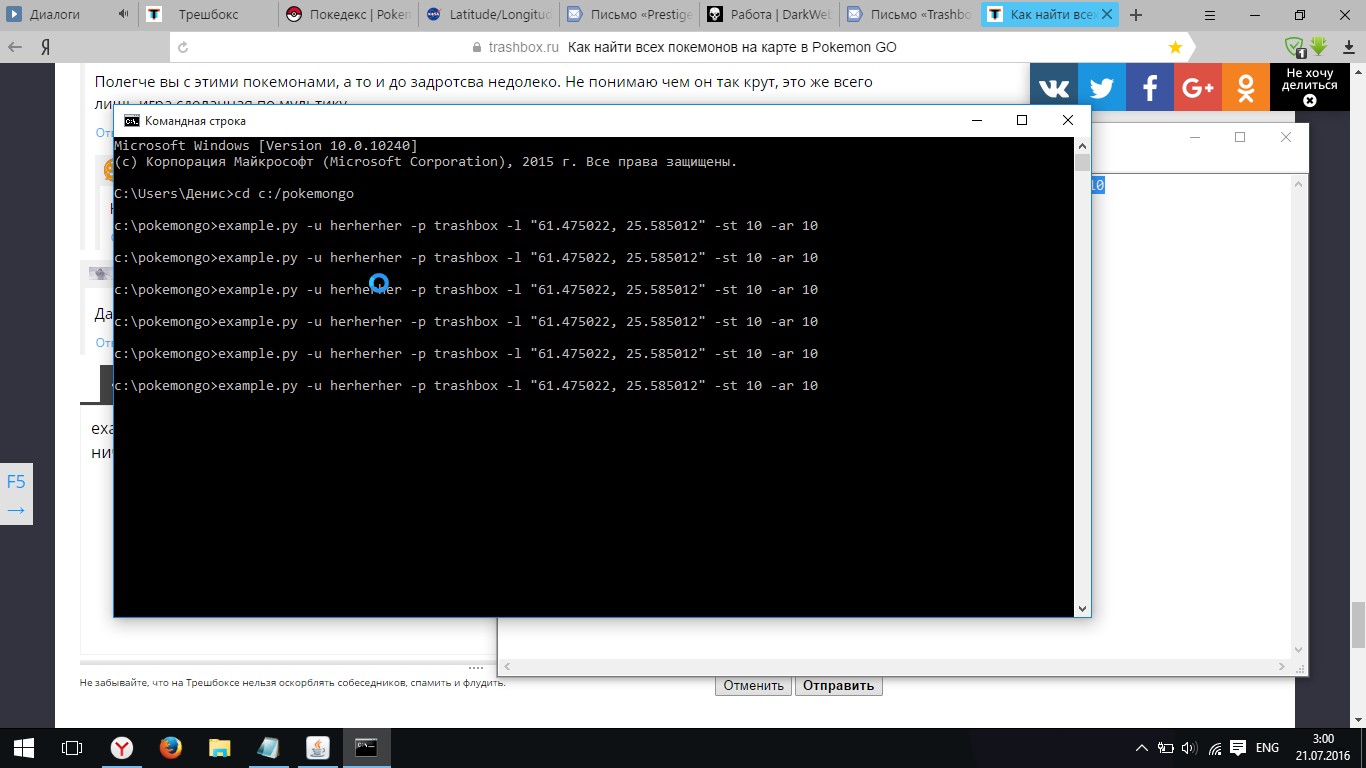Open File Explorer from the taskbar
This screenshot has width=1366, height=768.
[219, 747]
